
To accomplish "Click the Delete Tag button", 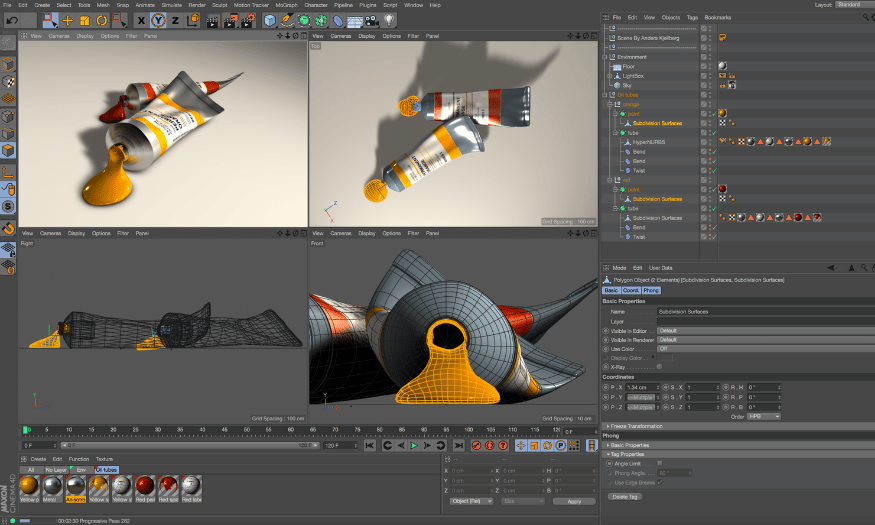I will tap(624, 497).
